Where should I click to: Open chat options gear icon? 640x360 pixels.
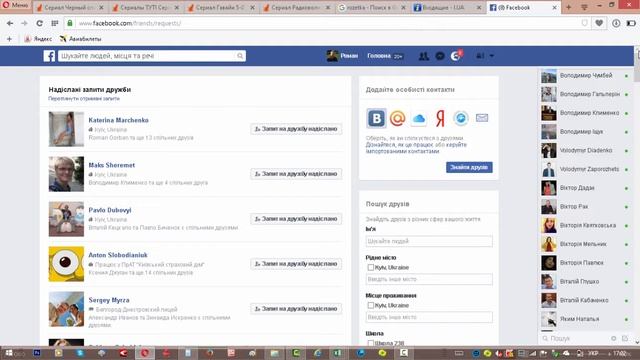(613, 338)
